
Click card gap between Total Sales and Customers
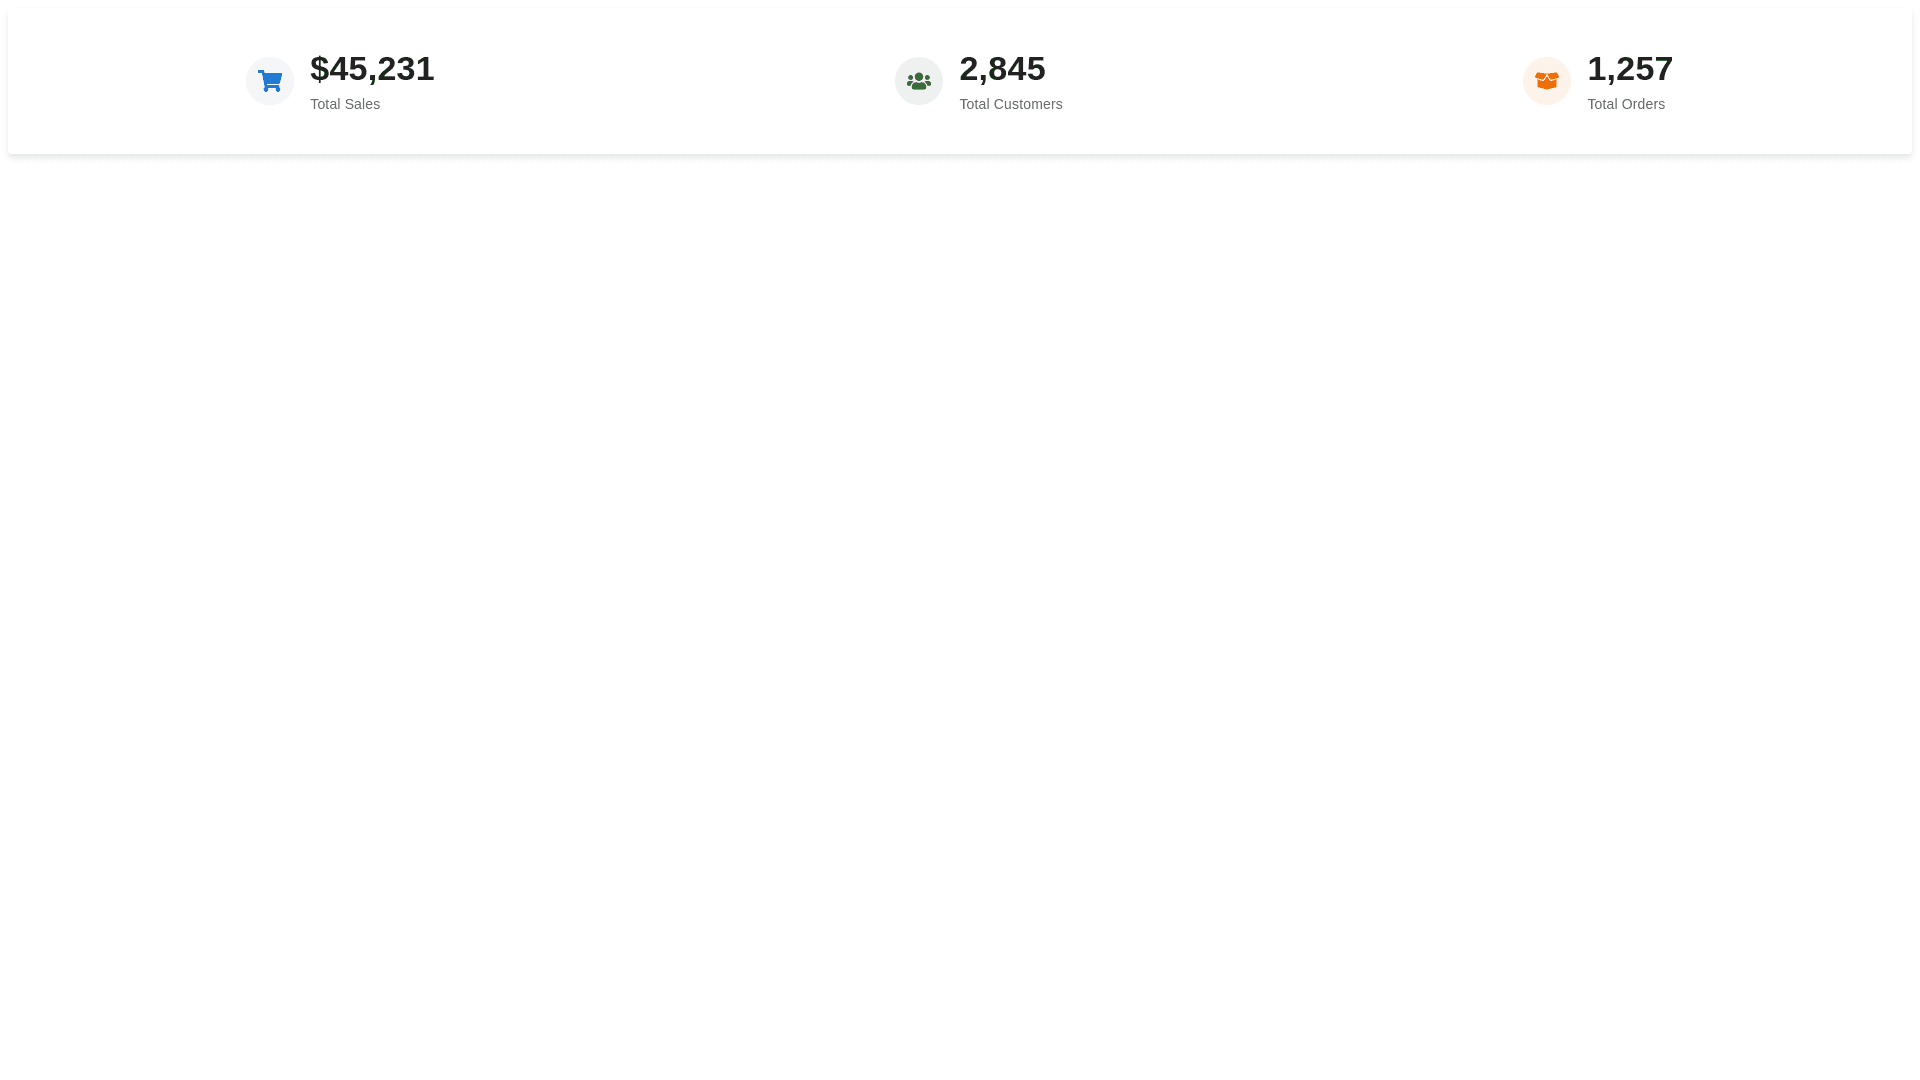click(665, 81)
